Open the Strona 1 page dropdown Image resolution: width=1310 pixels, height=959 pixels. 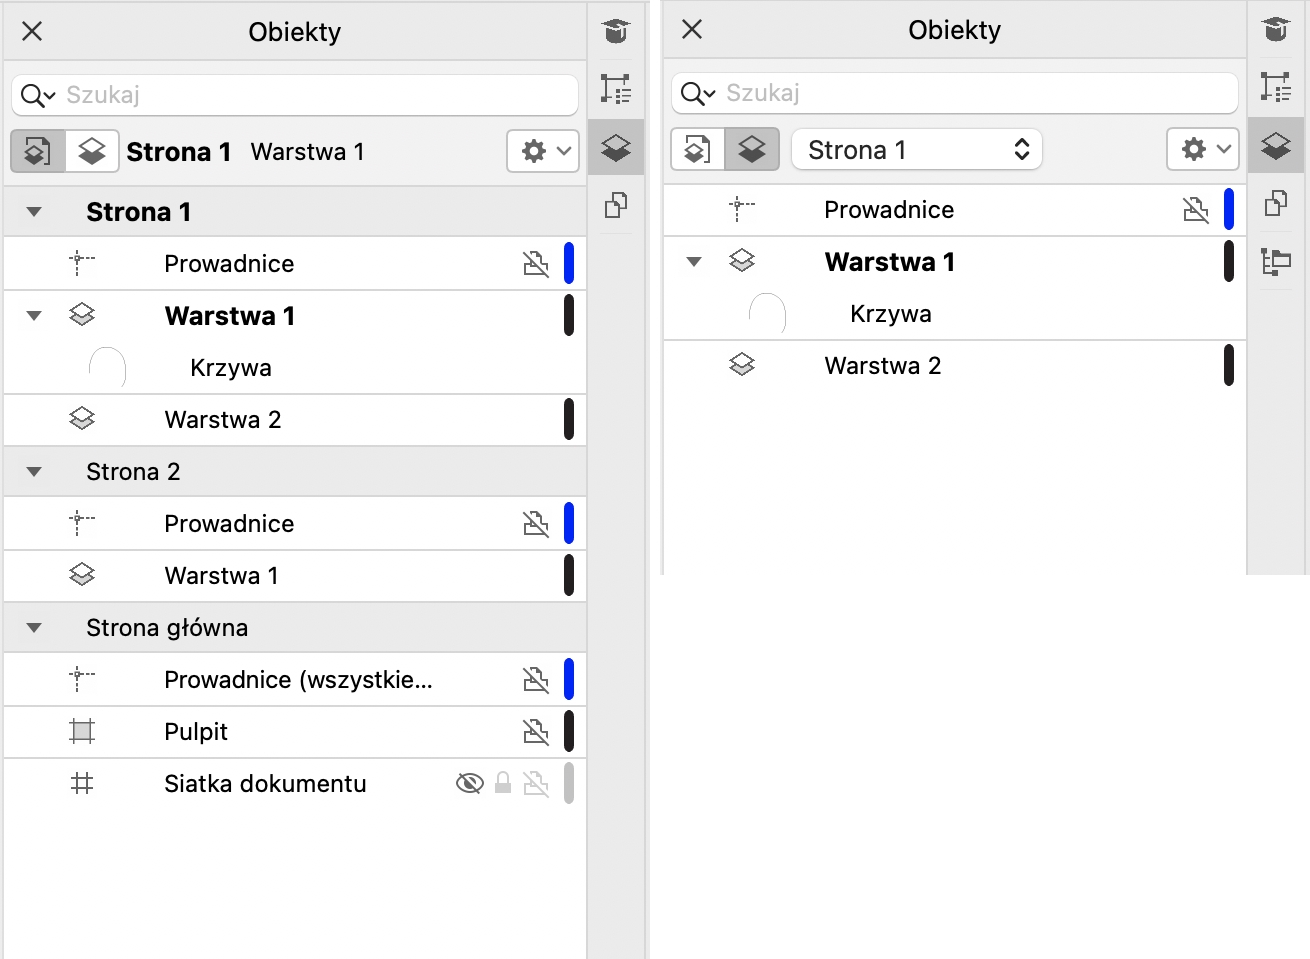917,150
